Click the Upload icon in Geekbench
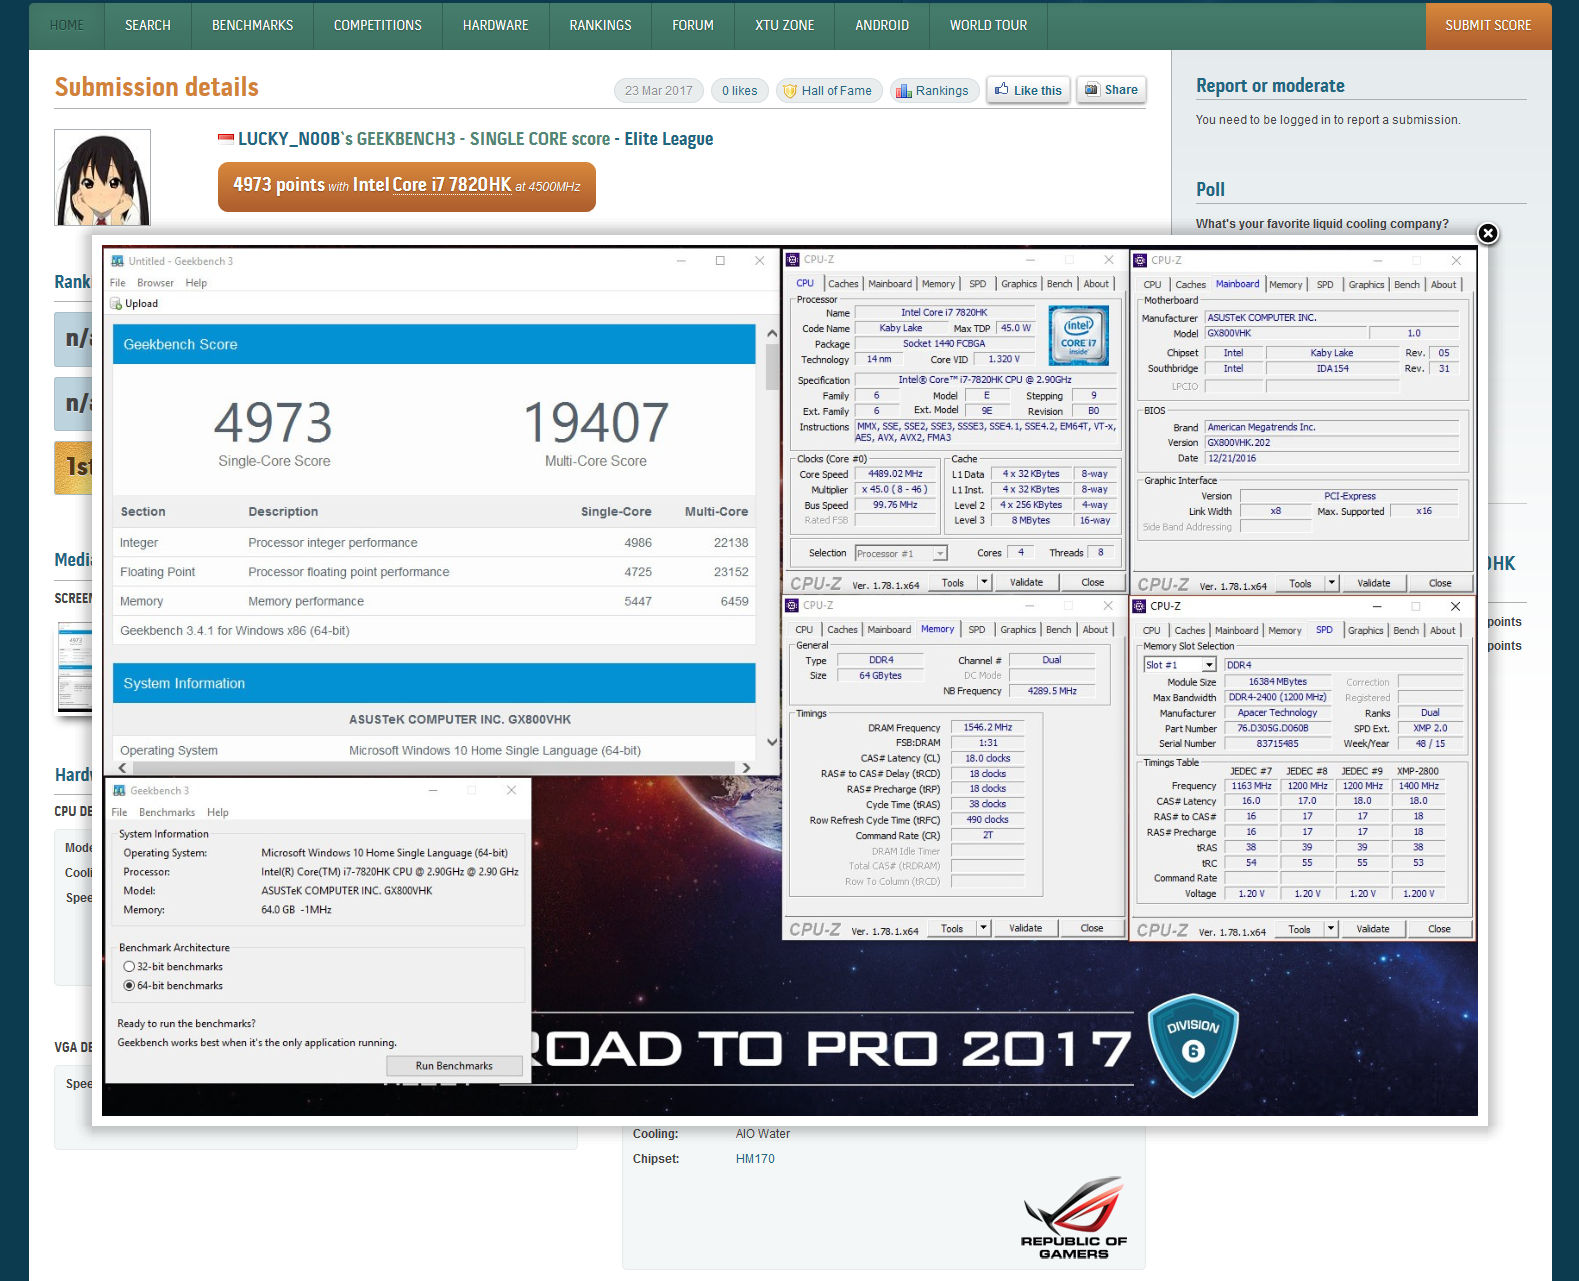Screen dimensions: 1579x1281 pos(117,304)
